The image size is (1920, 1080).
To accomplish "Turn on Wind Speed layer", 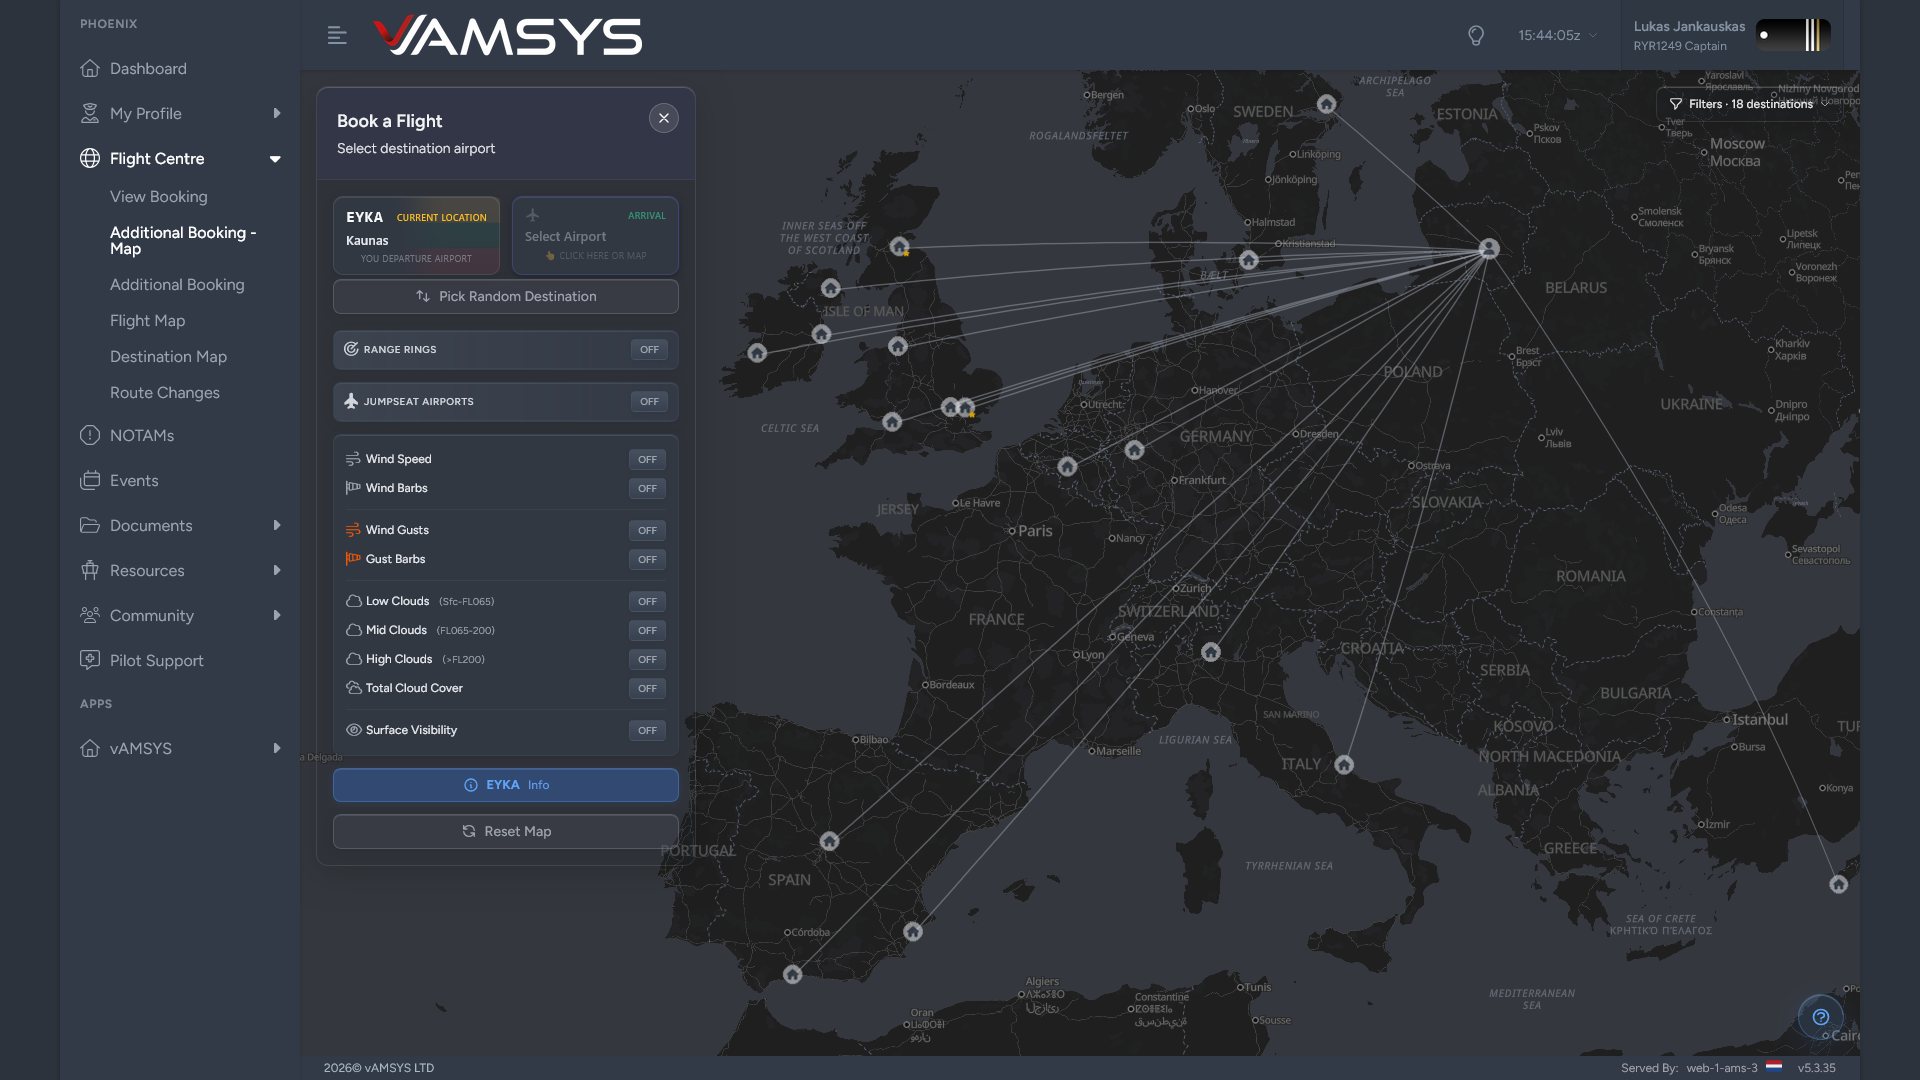I will pyautogui.click(x=647, y=460).
